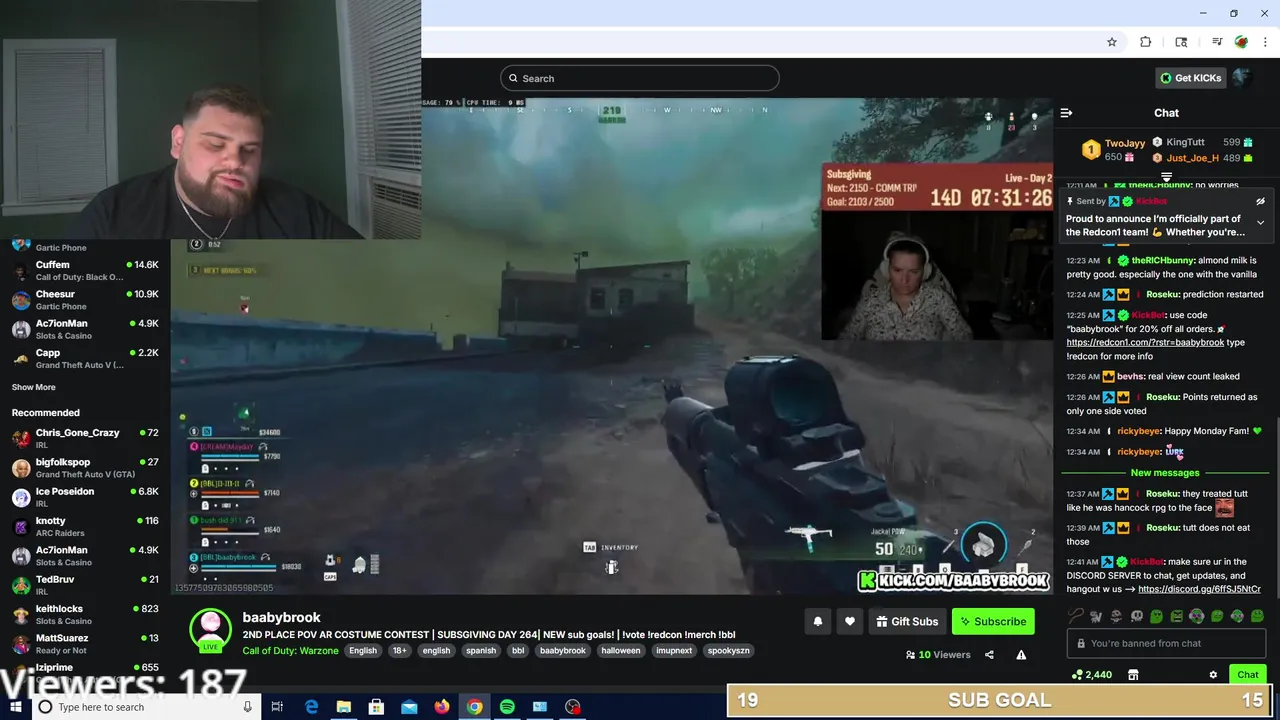Click the Get KICKs button

tap(1191, 78)
